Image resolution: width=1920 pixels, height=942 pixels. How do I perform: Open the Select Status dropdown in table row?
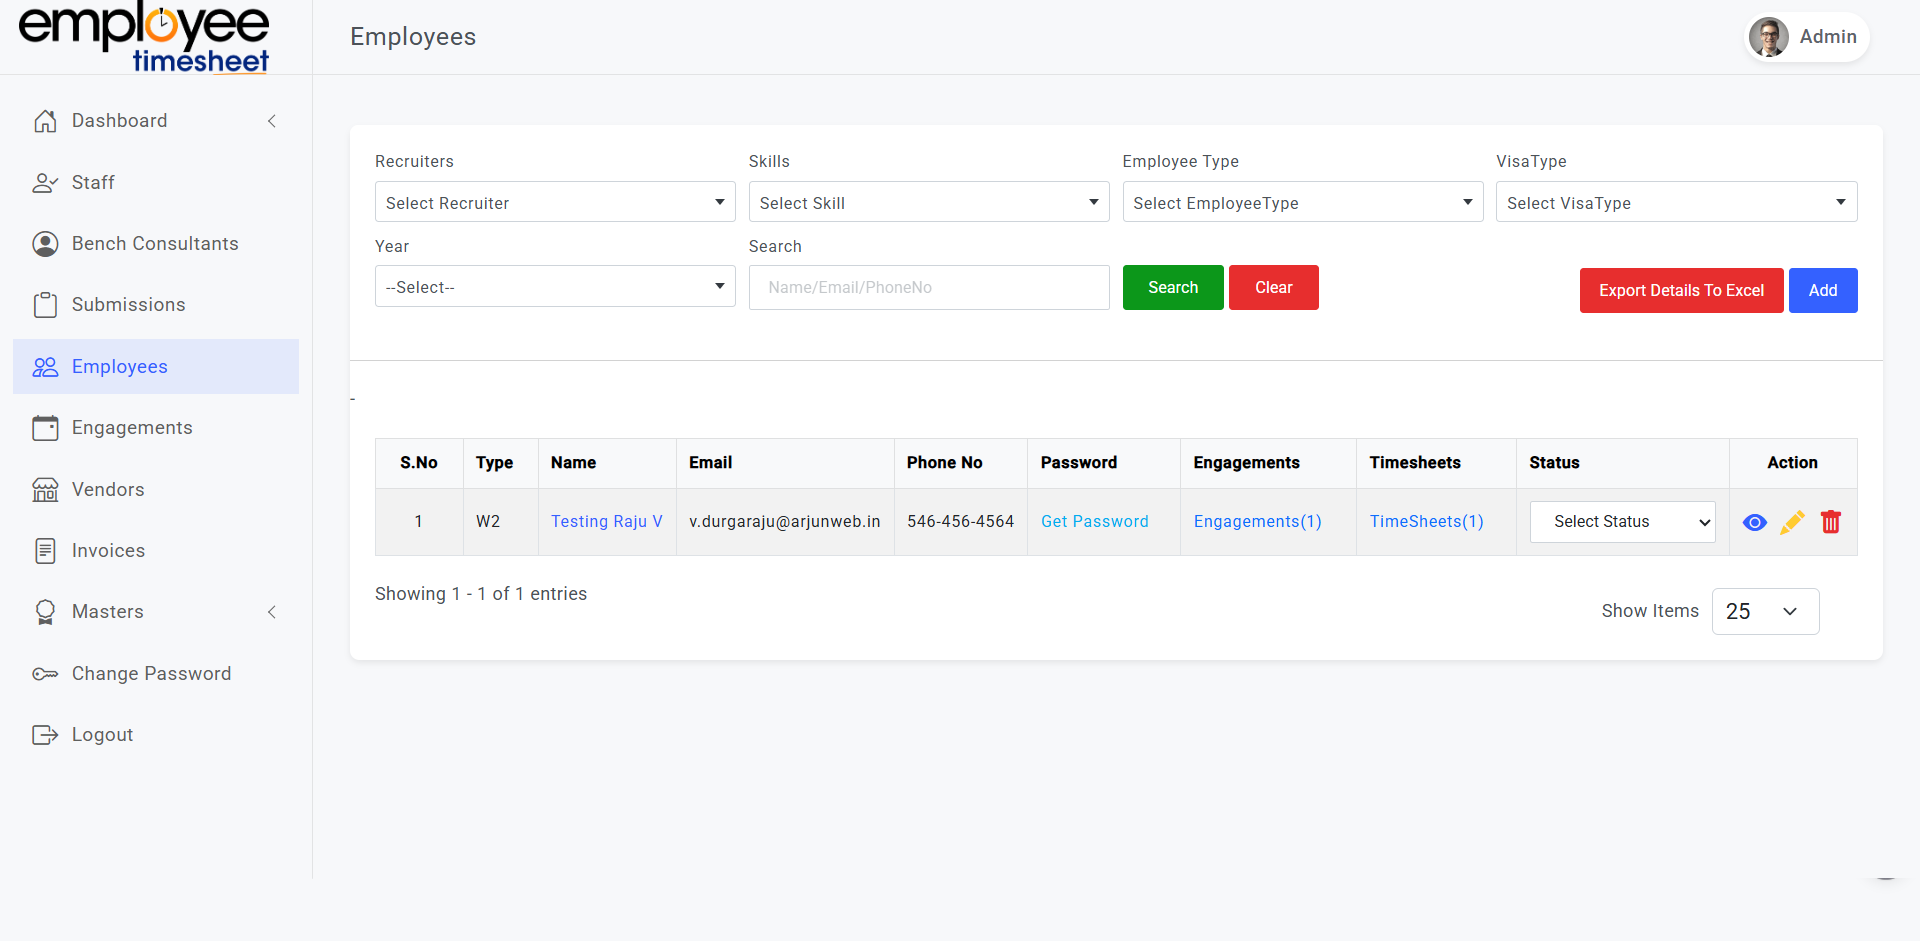(x=1622, y=522)
